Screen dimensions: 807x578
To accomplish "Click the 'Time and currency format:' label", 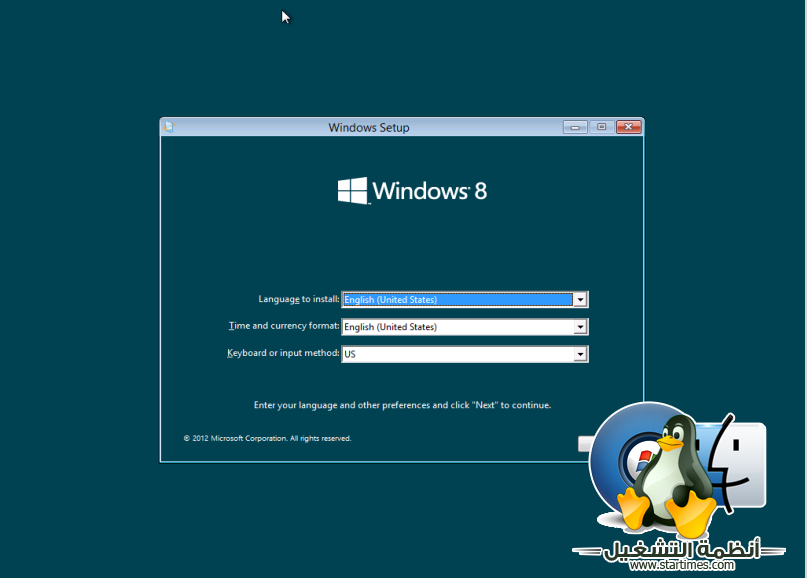I will 284,326.
